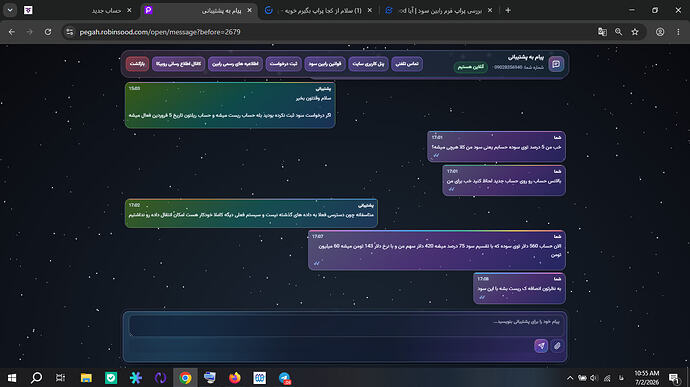Open the notification center icon
Screen dimensions: 690x387
pyautogui.click(x=674, y=378)
